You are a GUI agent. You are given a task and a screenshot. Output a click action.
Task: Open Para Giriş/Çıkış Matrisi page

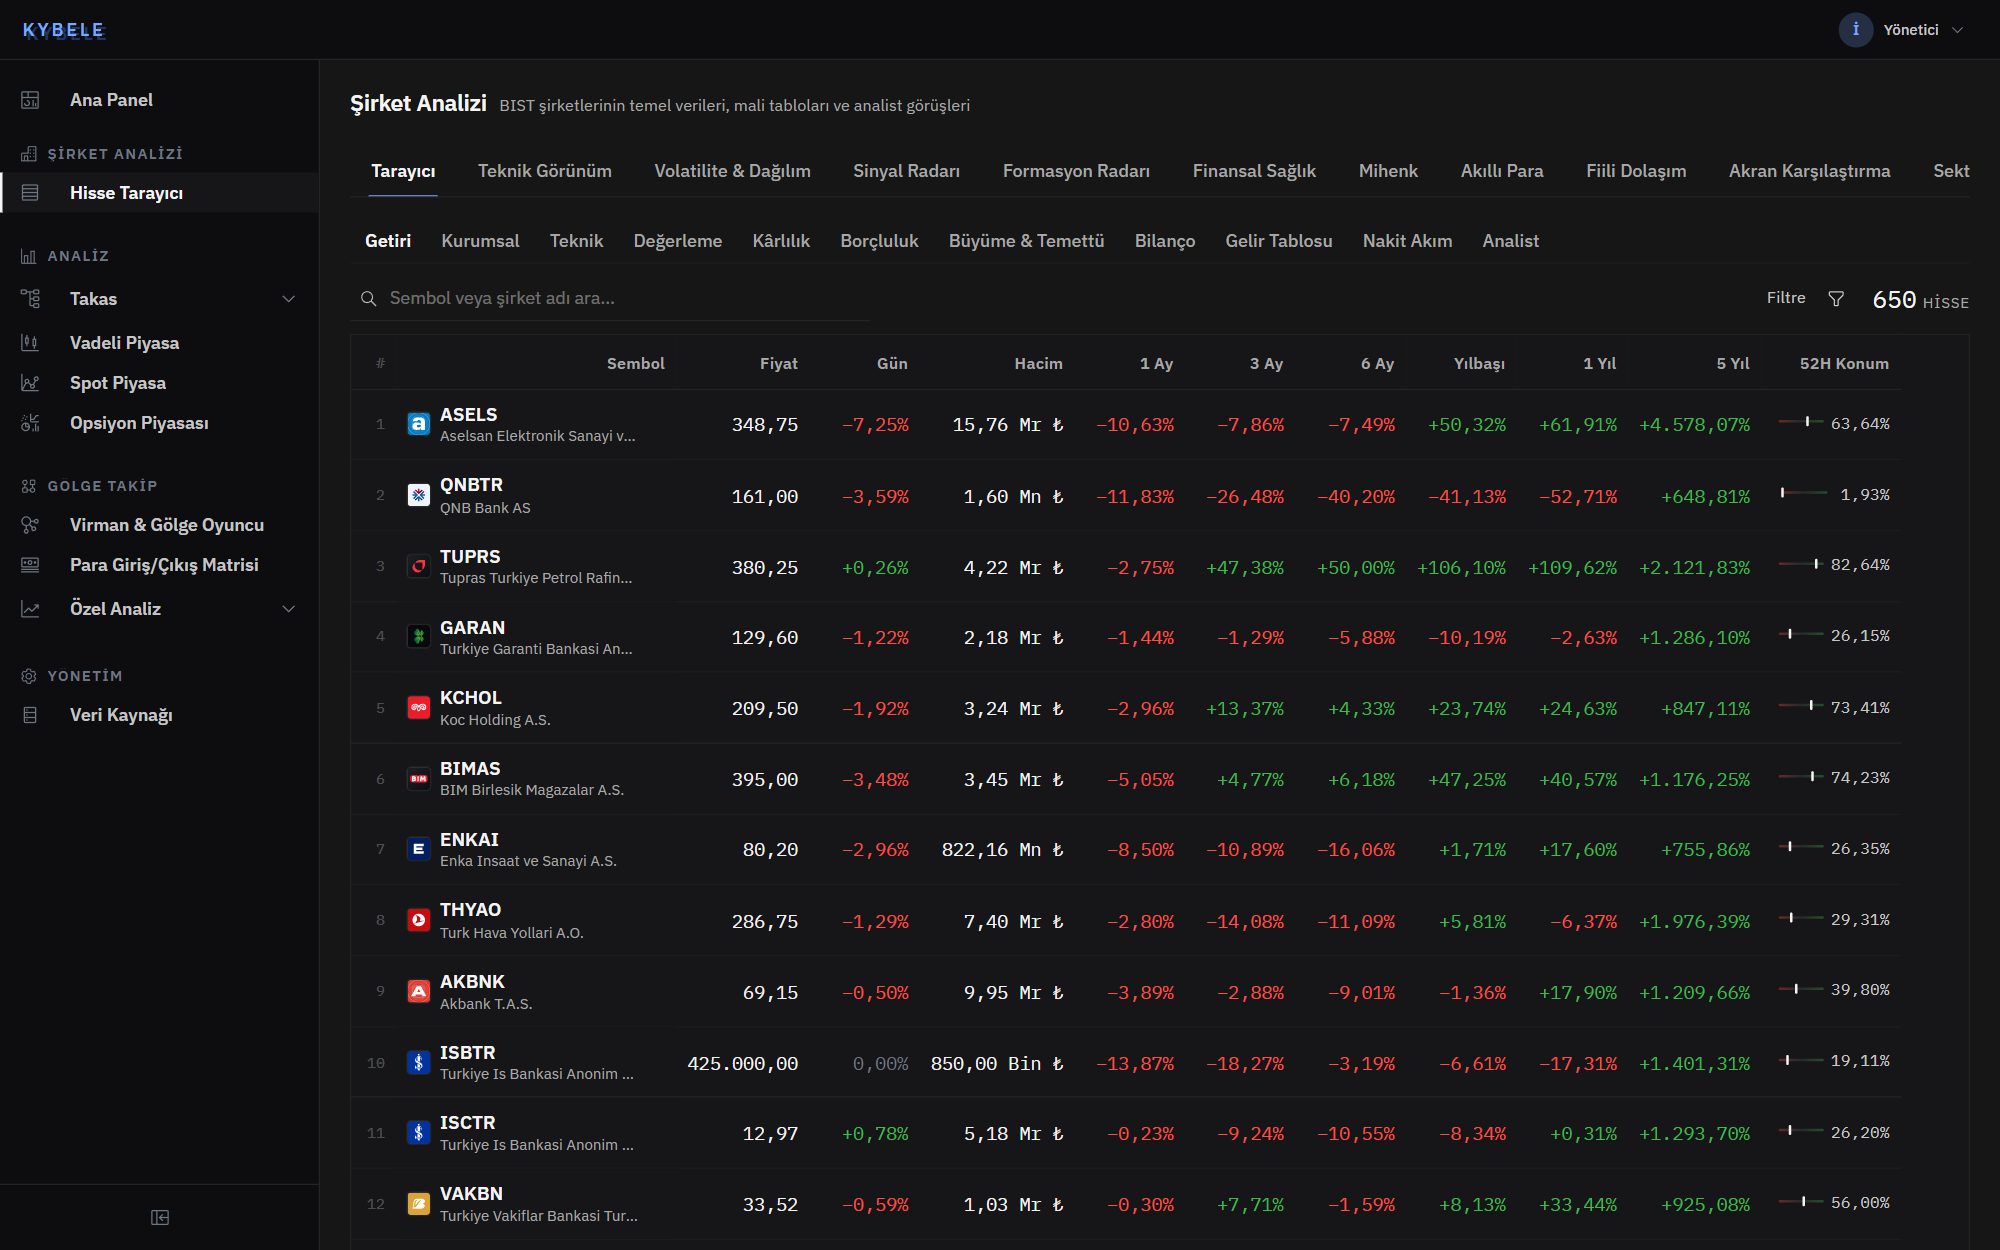click(160, 565)
